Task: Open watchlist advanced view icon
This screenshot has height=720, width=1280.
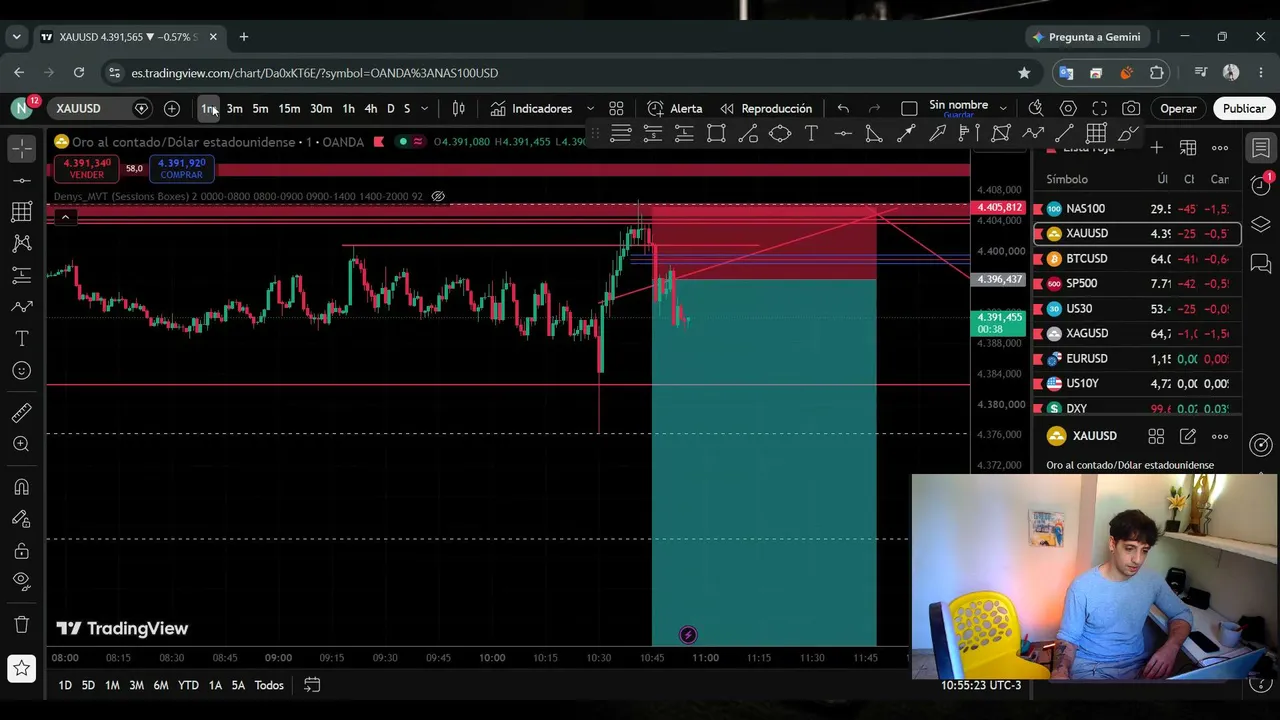Action: tap(1188, 148)
